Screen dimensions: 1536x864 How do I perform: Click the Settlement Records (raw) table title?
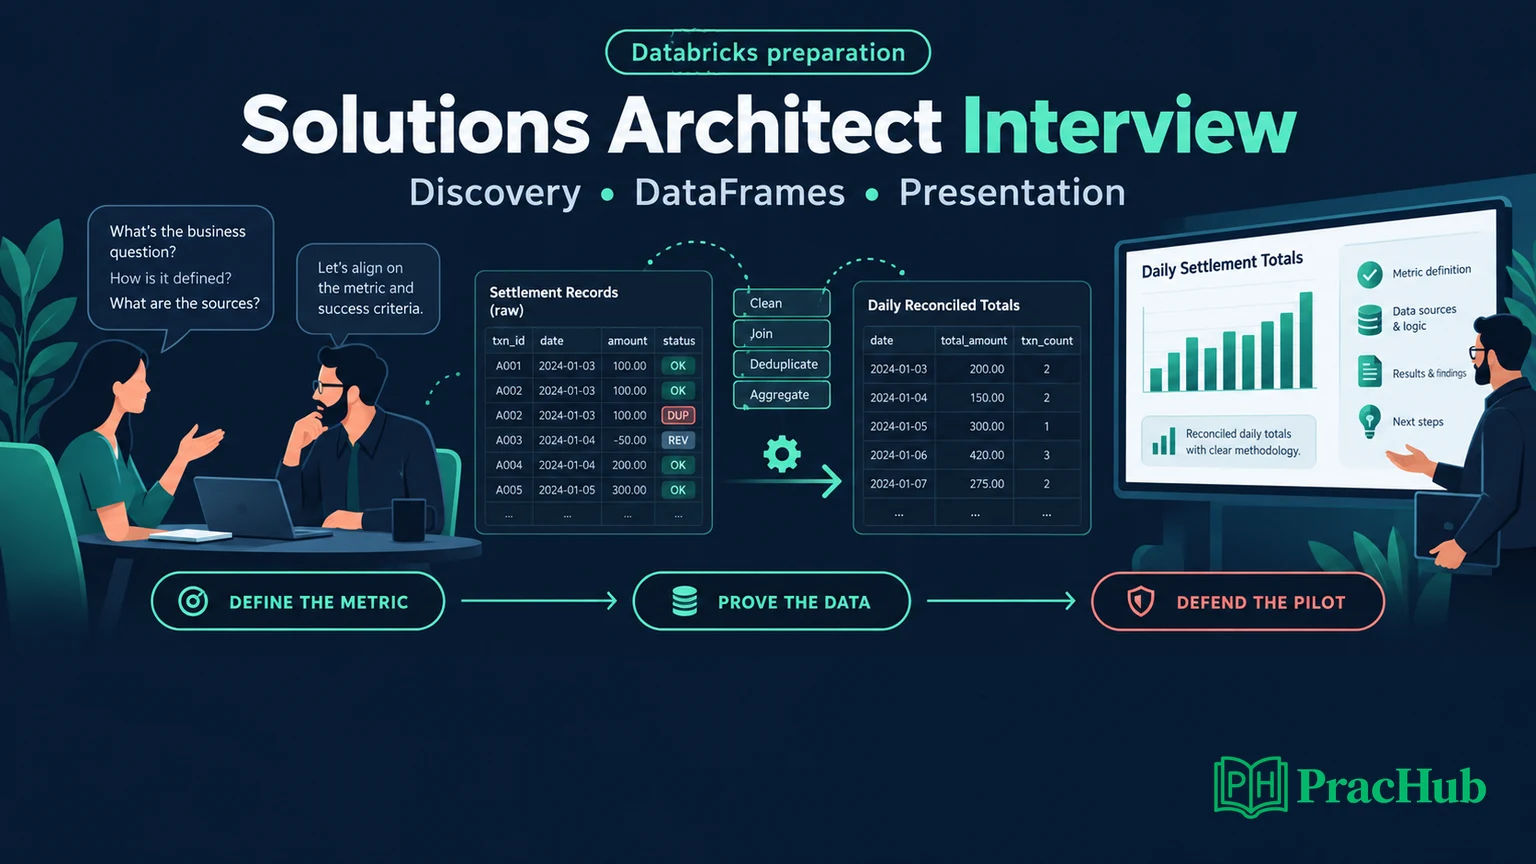coord(553,301)
